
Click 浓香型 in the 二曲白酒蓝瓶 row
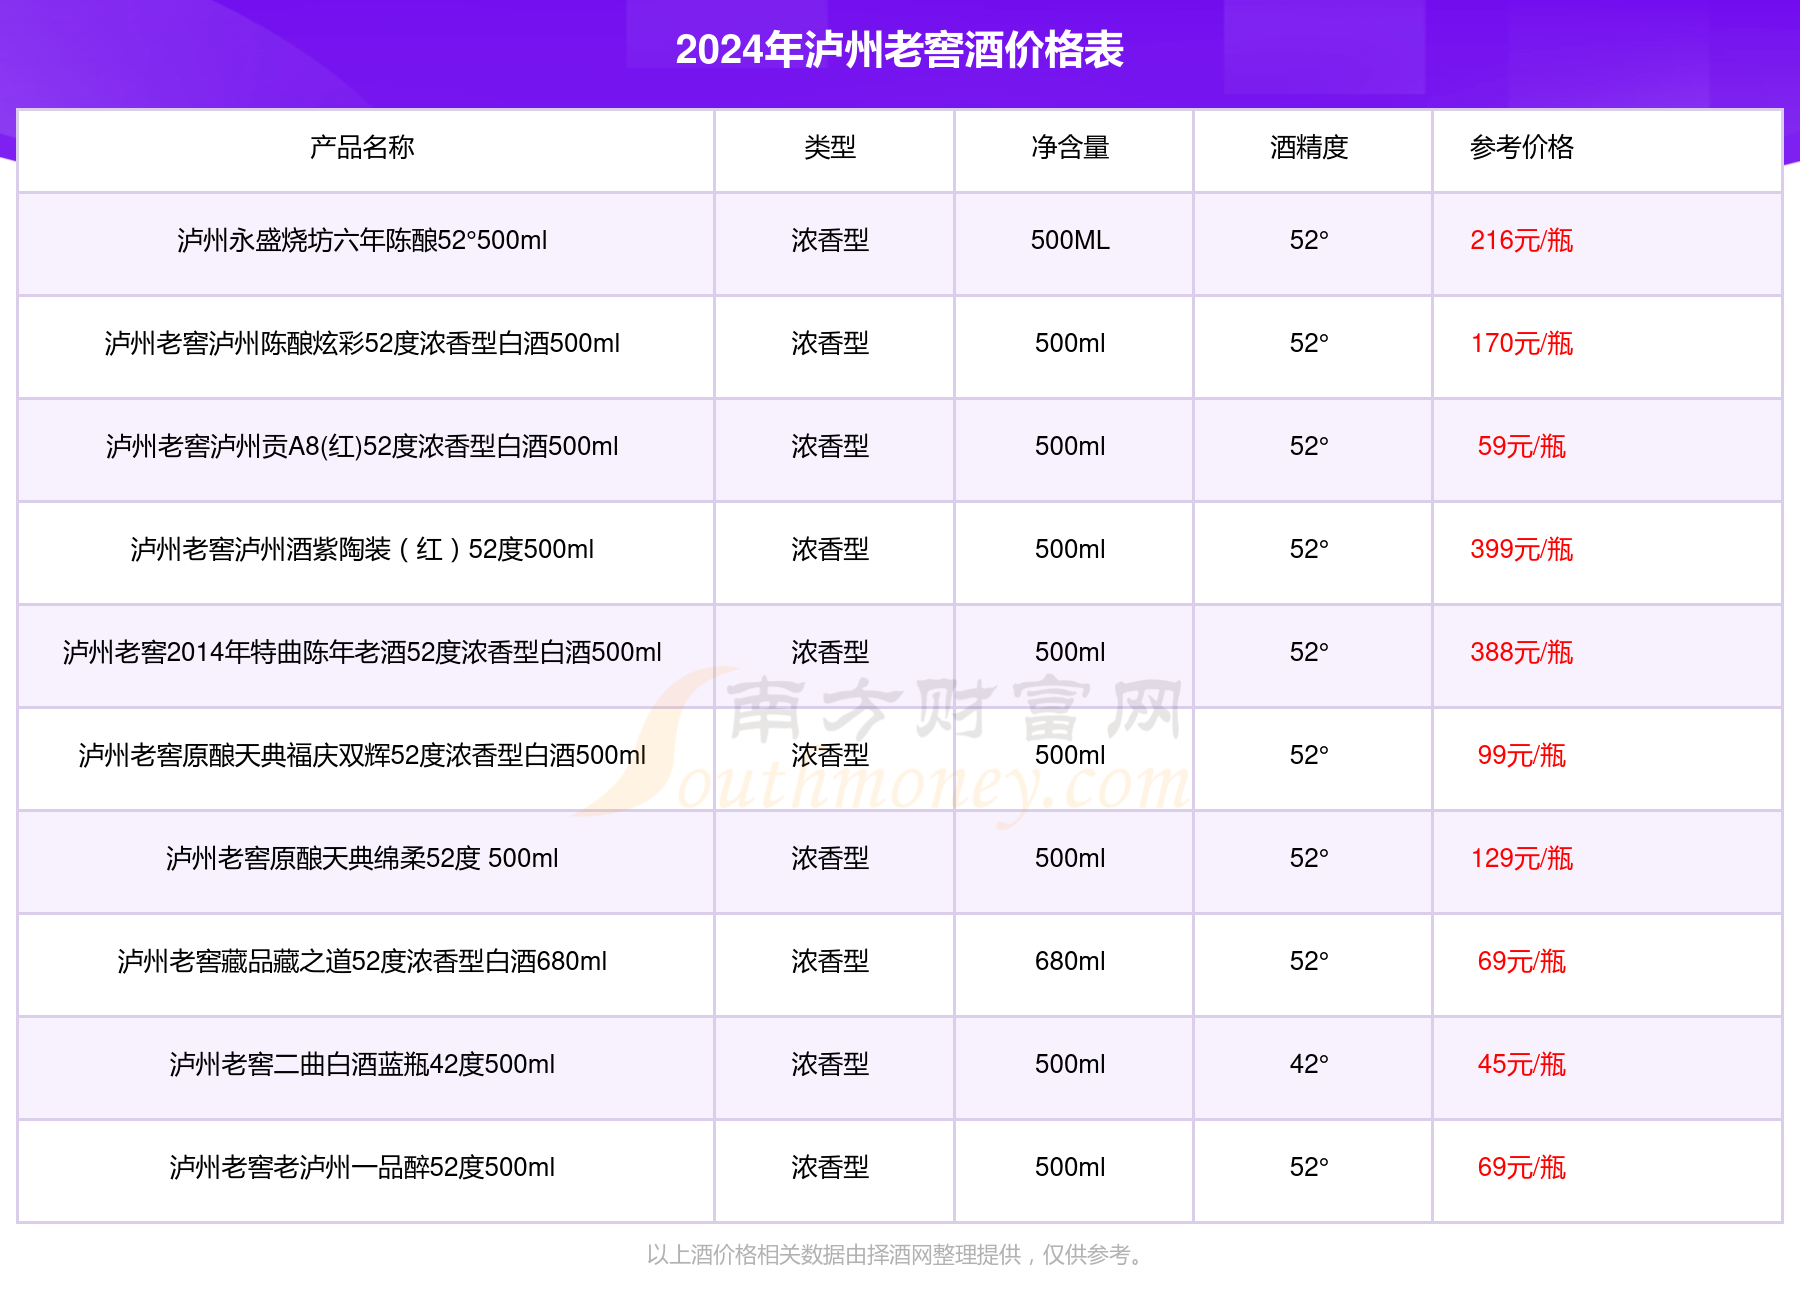(830, 1064)
